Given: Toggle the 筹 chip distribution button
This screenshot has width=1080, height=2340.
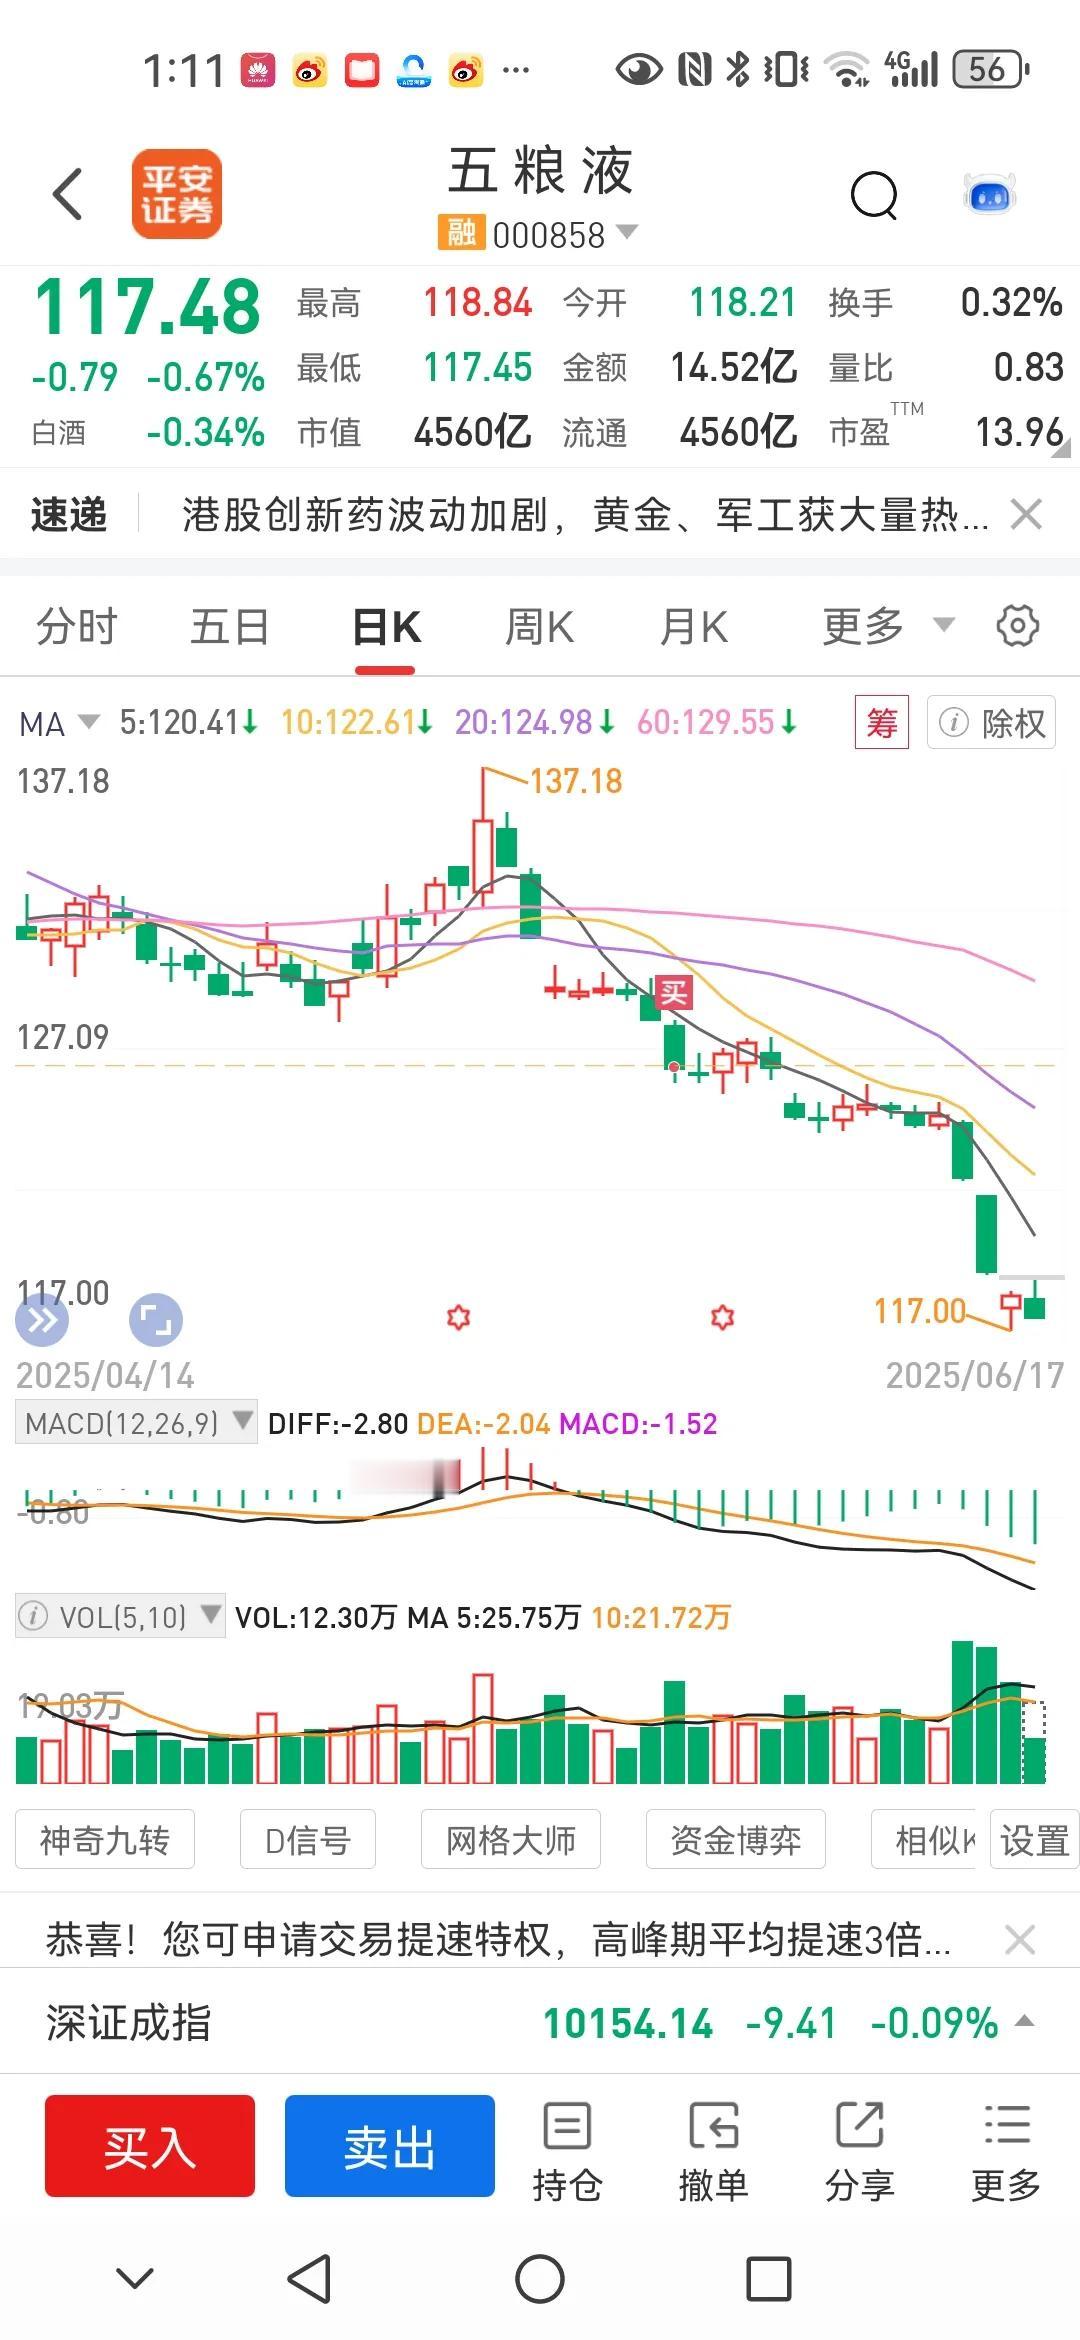Looking at the screenshot, I should point(881,722).
